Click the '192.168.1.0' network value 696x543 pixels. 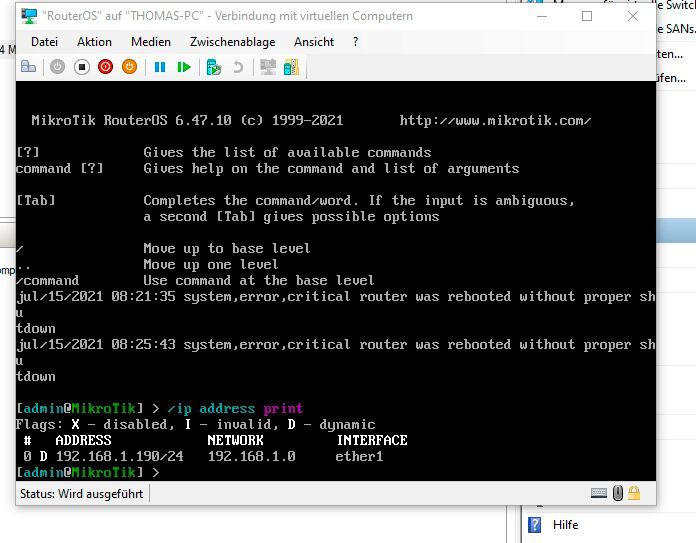pyautogui.click(x=252, y=456)
